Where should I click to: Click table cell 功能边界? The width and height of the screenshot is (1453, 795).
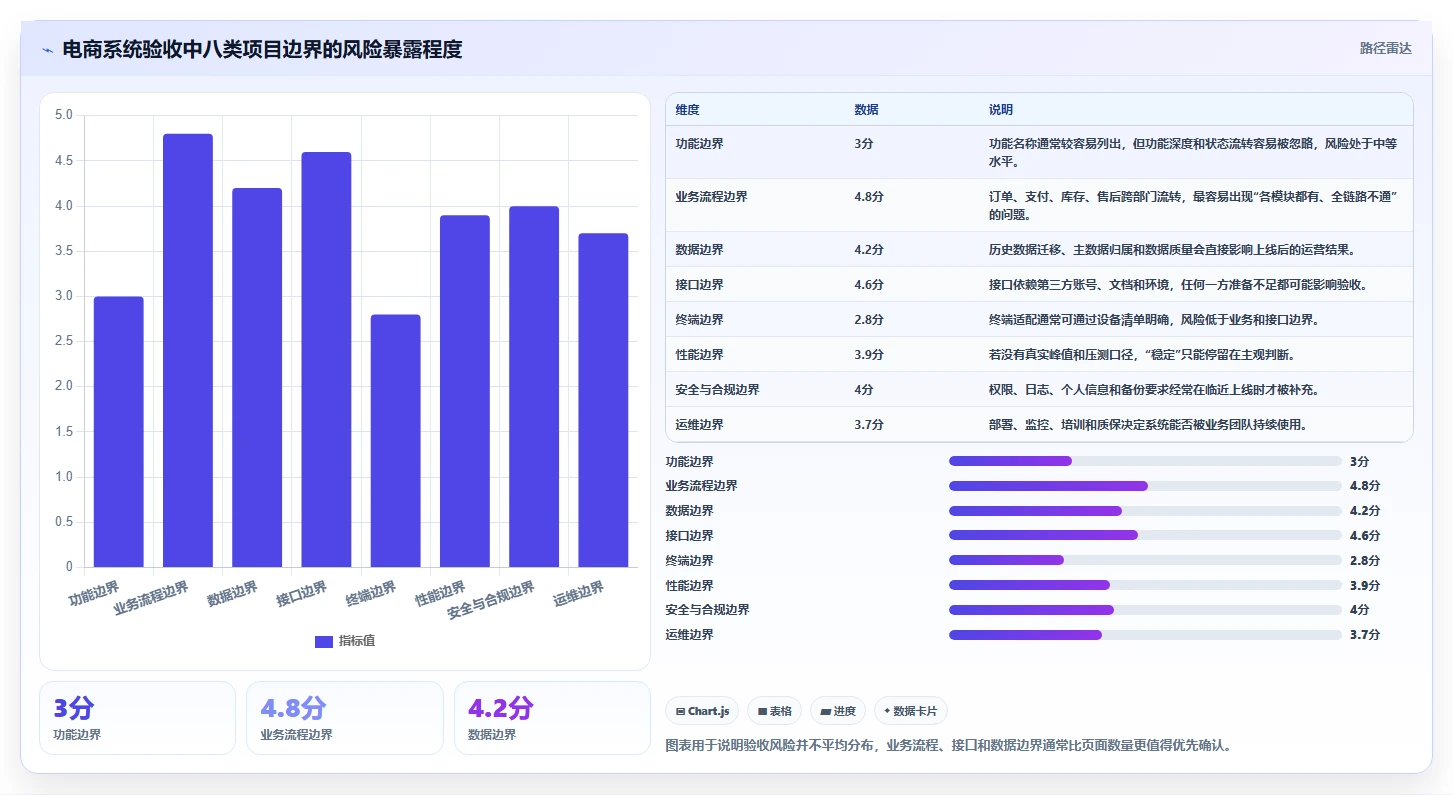700,144
